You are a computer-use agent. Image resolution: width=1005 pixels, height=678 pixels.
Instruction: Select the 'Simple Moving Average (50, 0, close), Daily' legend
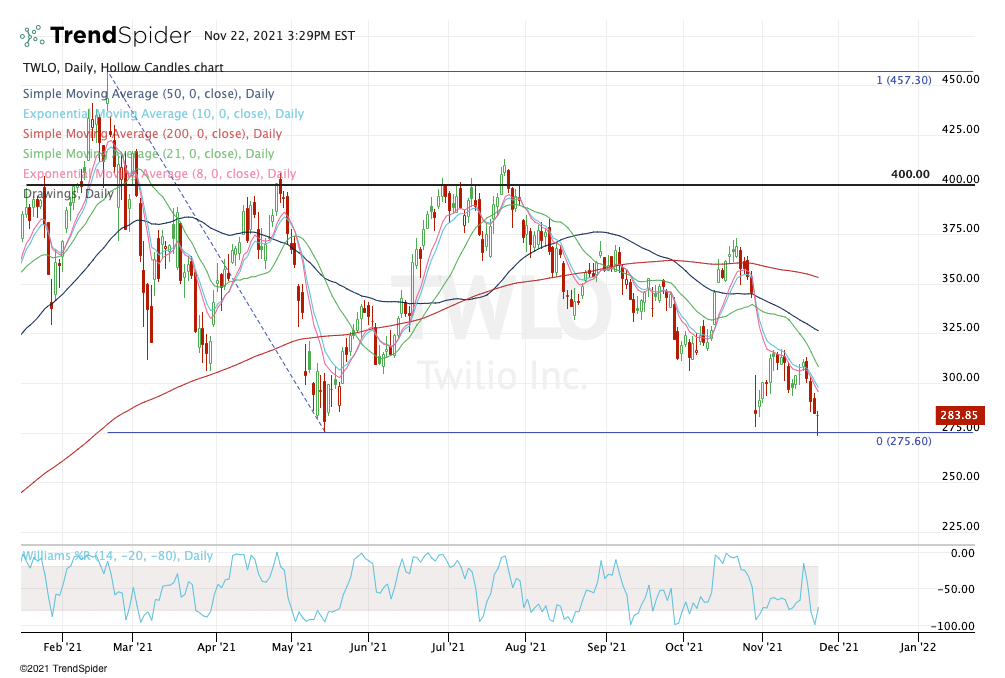click(149, 94)
